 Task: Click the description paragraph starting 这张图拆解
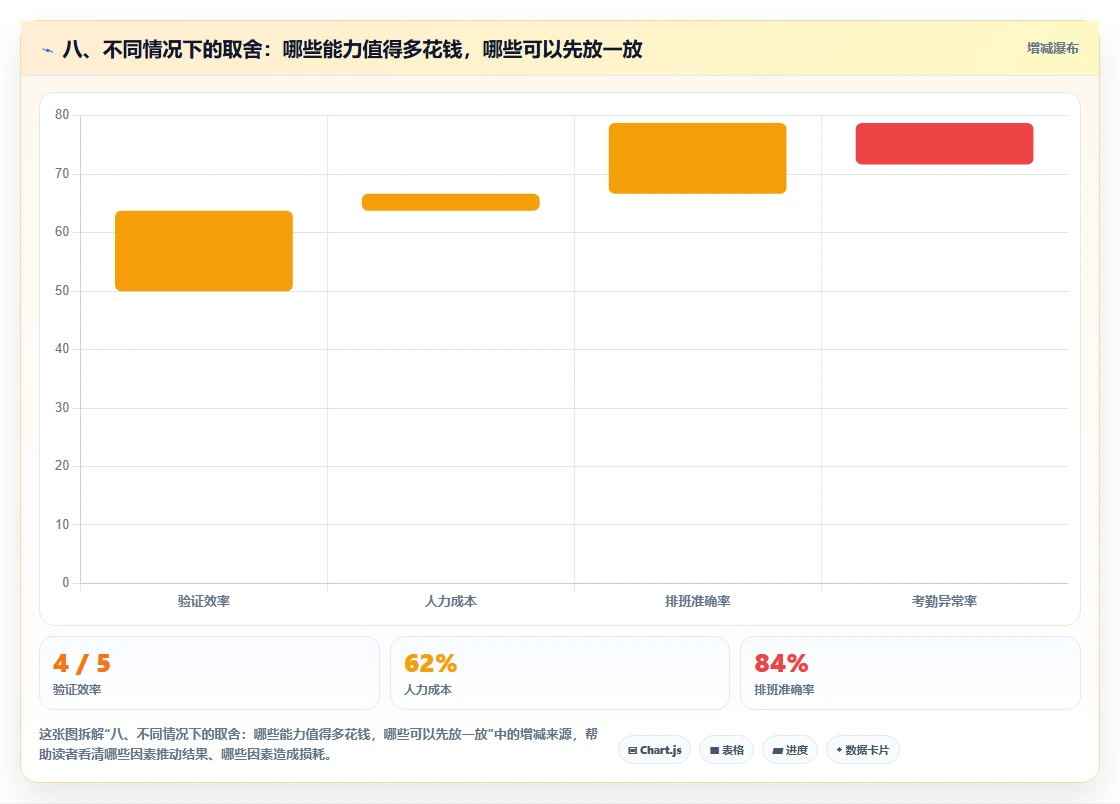(x=319, y=744)
